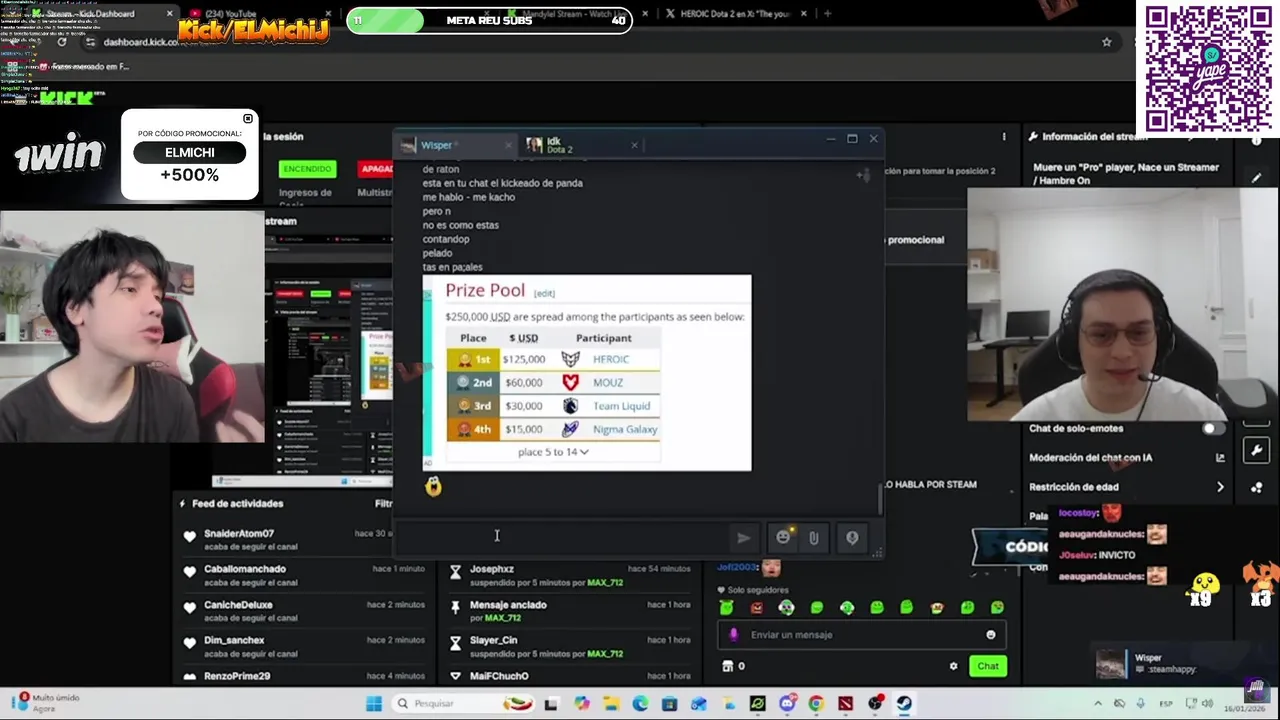Image resolution: width=1280 pixels, height=720 pixels.
Task: Select the first green blob emote in Kick chat
Action: tap(726, 608)
